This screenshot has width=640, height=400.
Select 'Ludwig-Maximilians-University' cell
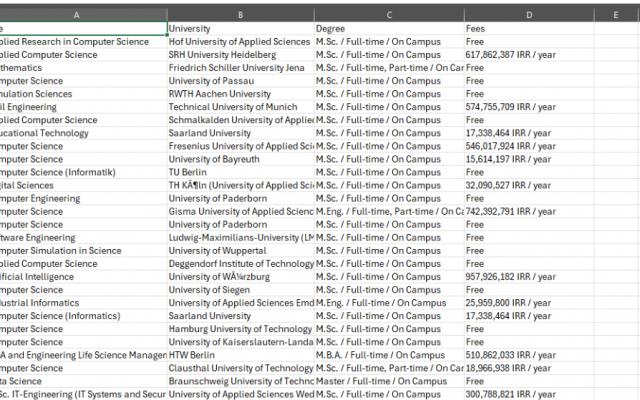tap(241, 238)
